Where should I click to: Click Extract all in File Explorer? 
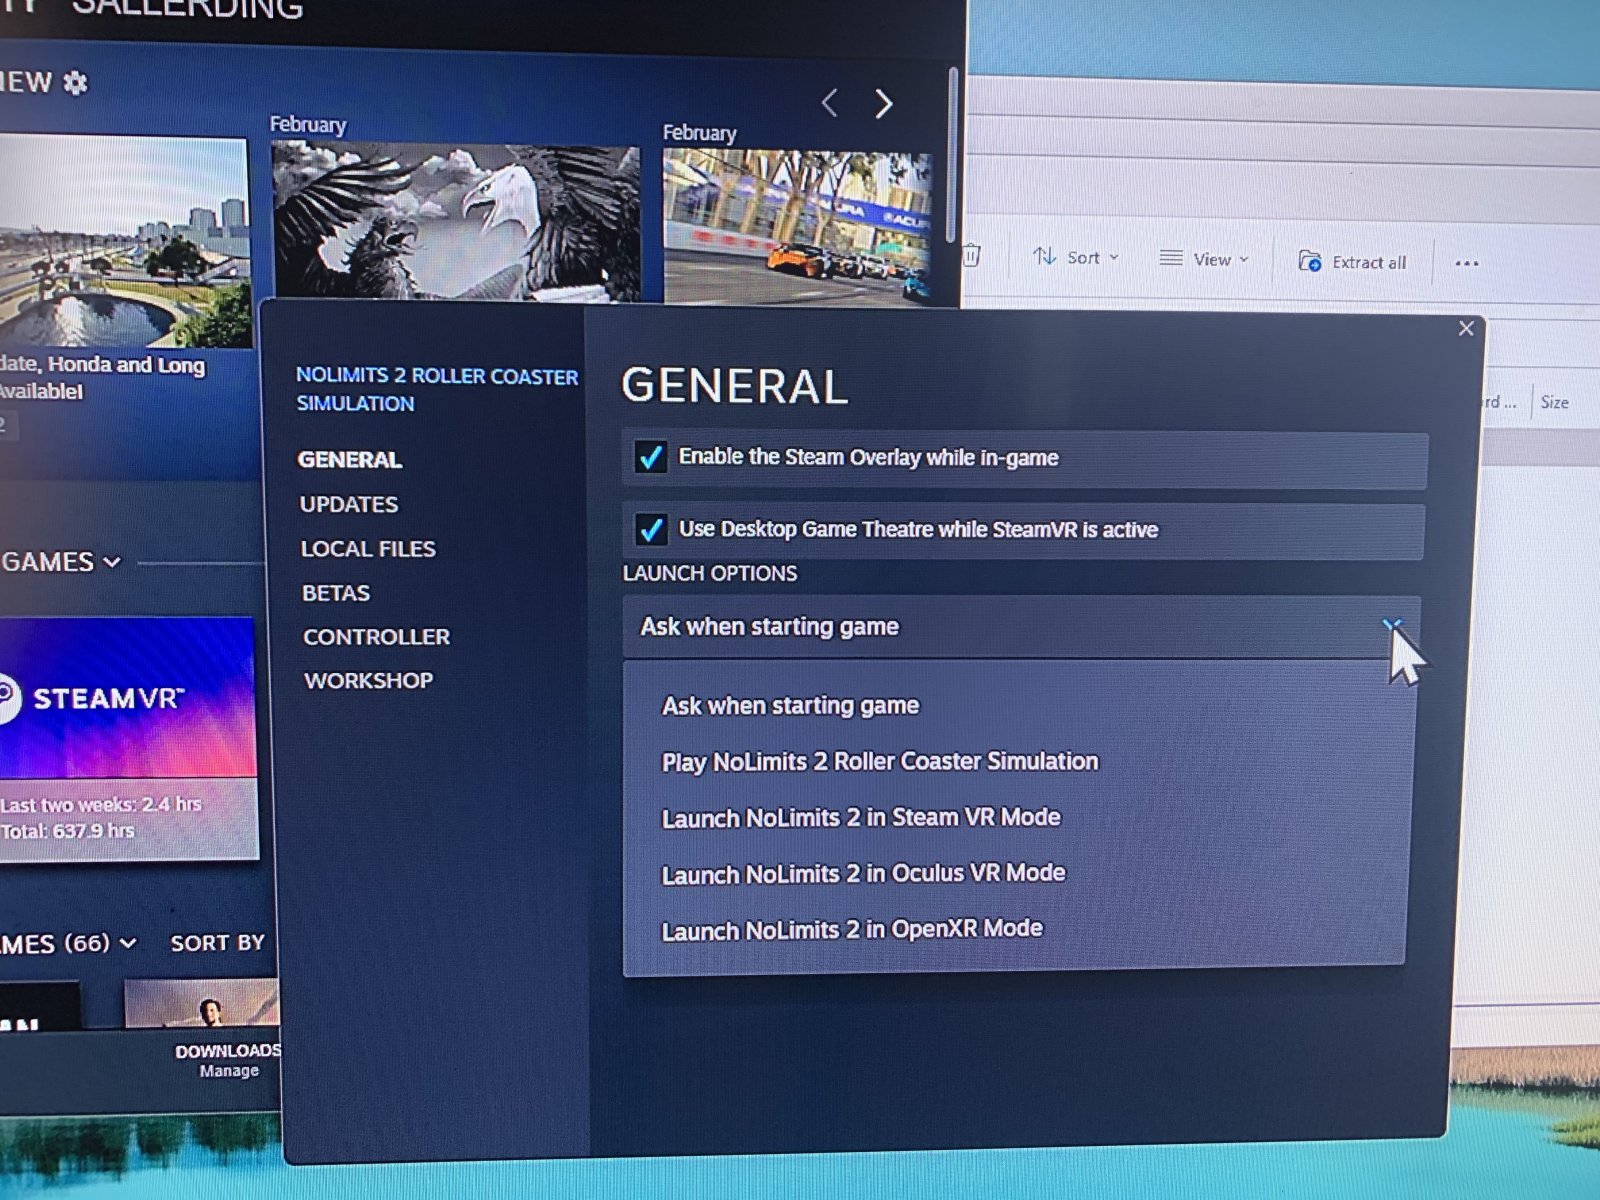tap(1352, 262)
